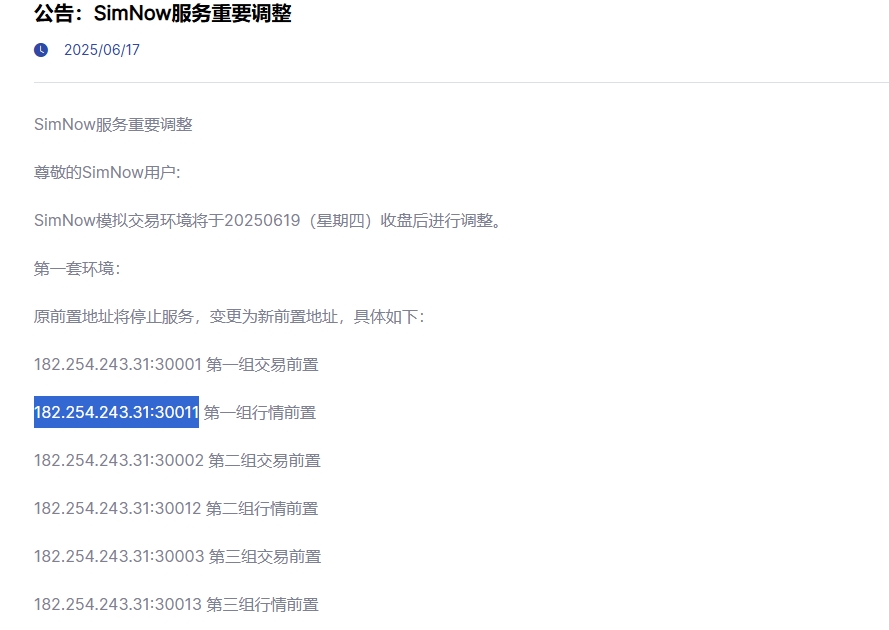Click the heading '第一套环境:'
Image resolution: width=889 pixels, height=630 pixels.
pyautogui.click(x=77, y=268)
